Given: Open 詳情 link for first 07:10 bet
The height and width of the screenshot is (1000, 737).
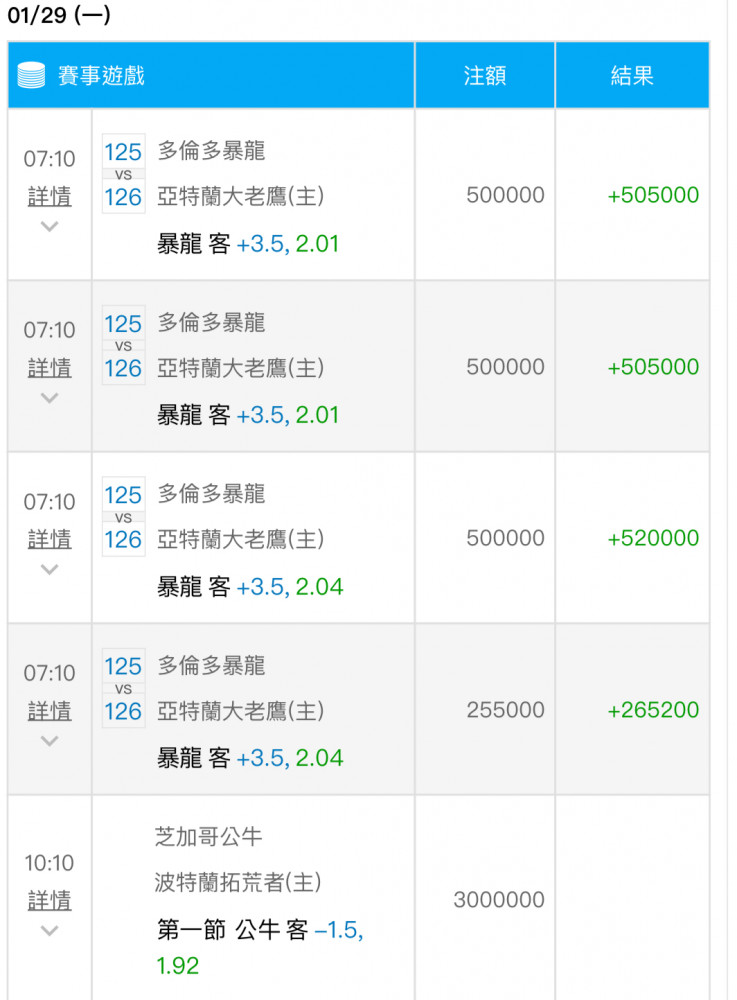Looking at the screenshot, I should [50, 196].
